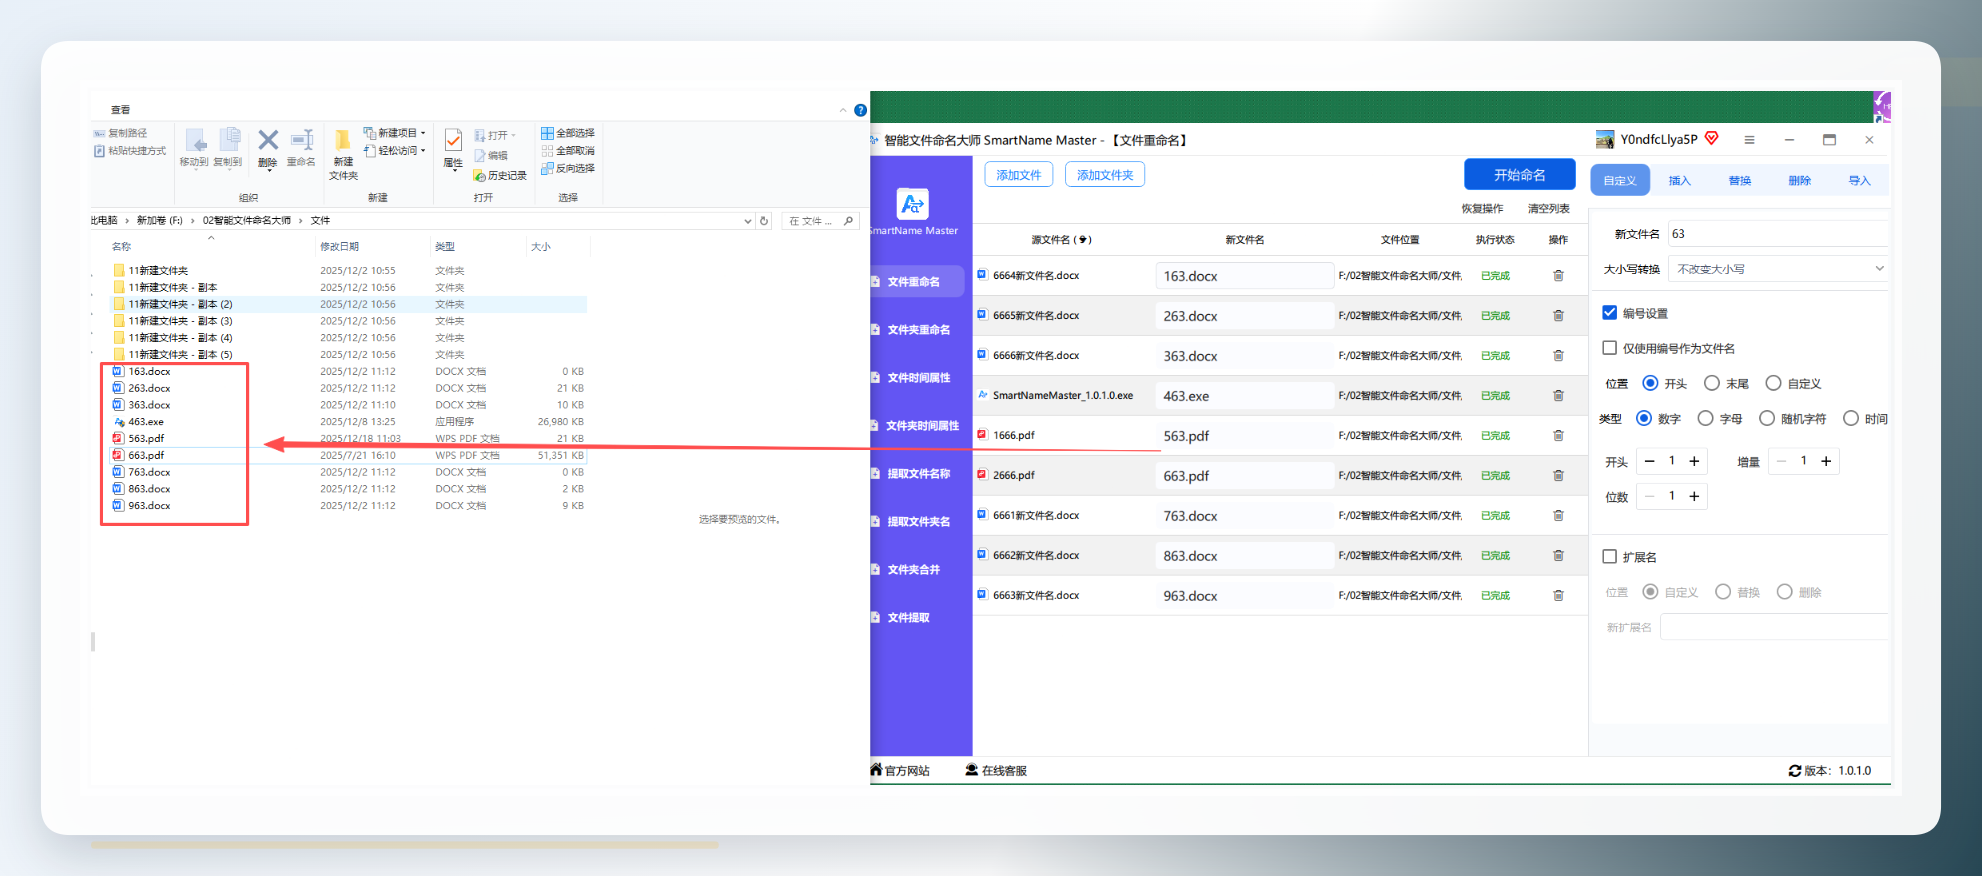Collapse the Explorer ribbon with the chevron
Image resolution: width=1982 pixels, height=876 pixels.
(843, 110)
